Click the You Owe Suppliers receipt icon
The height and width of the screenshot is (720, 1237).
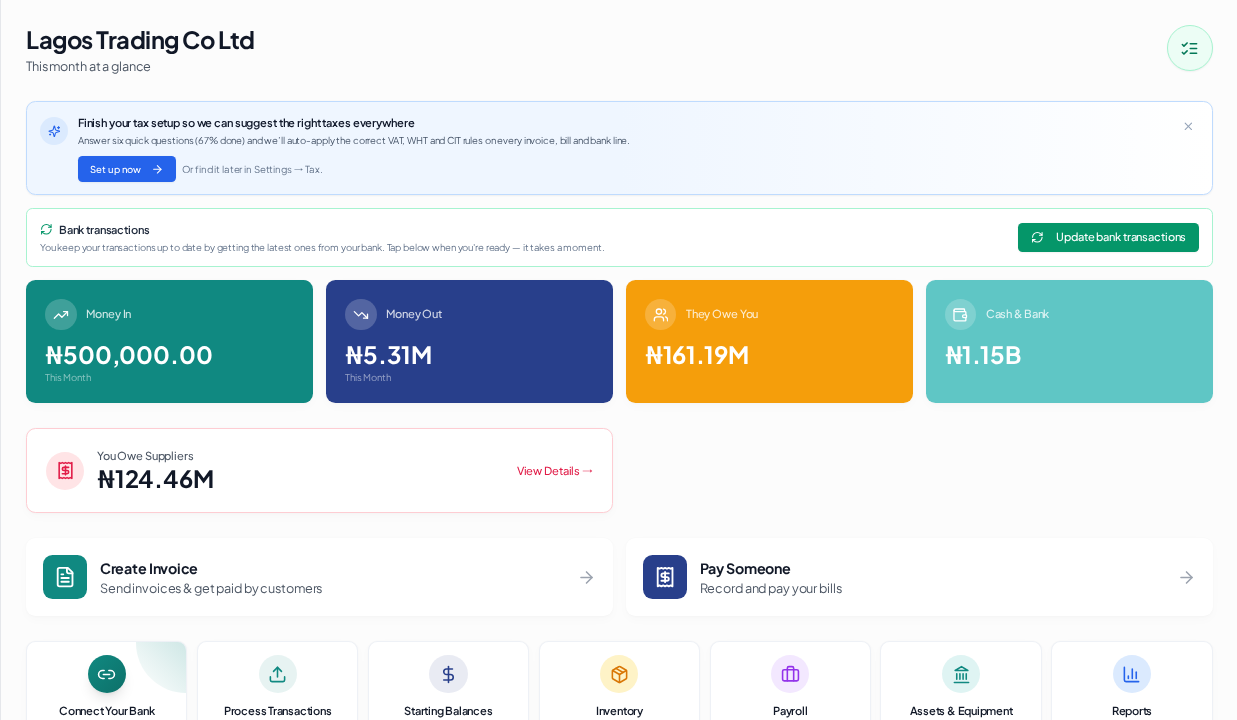pyautogui.click(x=65, y=470)
